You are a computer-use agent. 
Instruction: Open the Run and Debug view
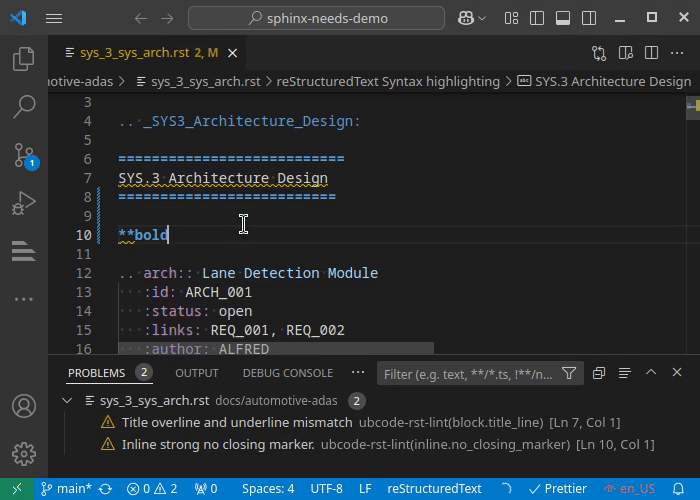(x=23, y=203)
